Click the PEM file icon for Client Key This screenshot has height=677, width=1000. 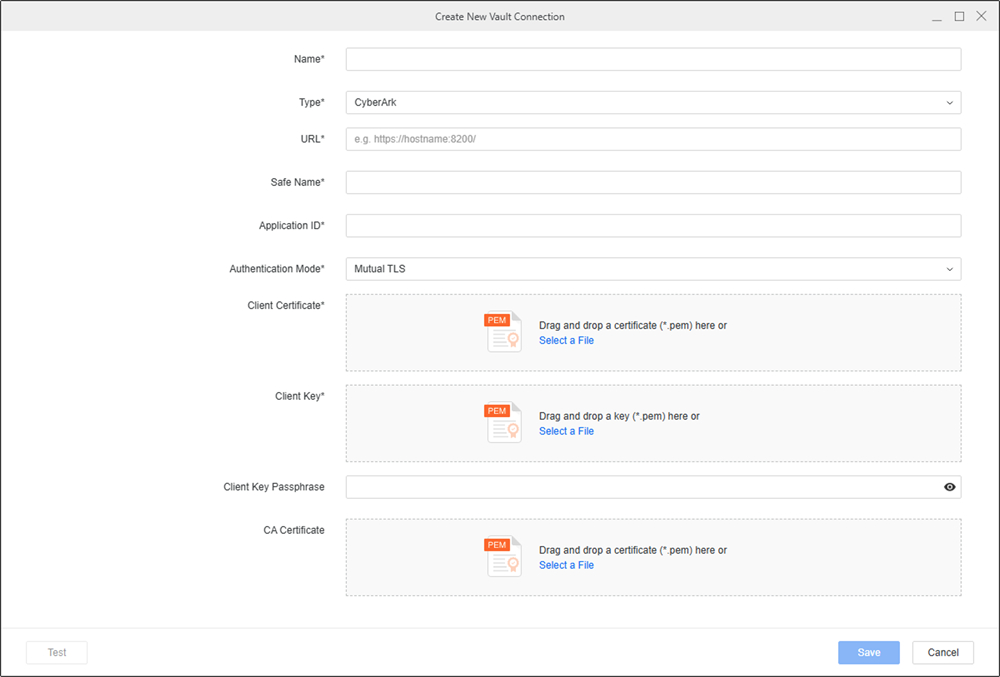(x=503, y=423)
